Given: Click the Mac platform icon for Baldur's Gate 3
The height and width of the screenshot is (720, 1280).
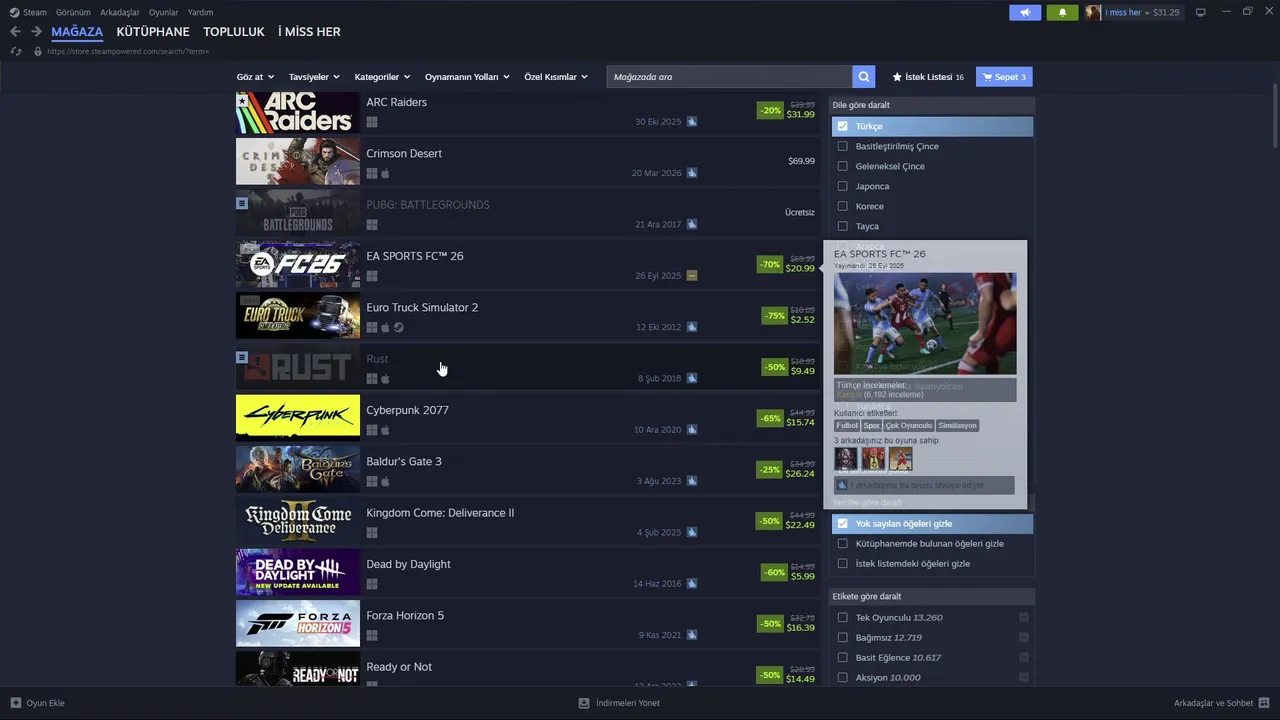Looking at the screenshot, I should pos(385,481).
